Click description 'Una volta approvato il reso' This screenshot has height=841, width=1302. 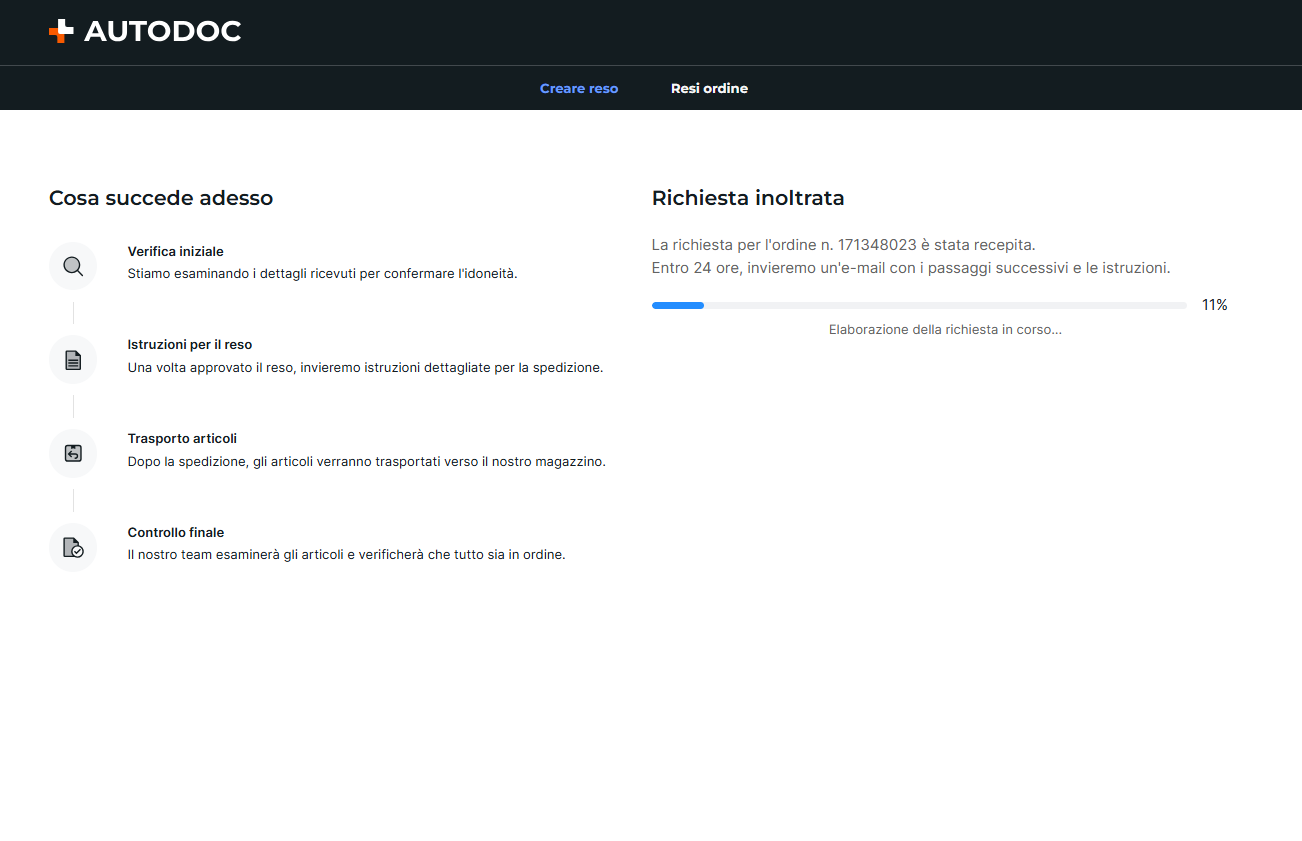click(366, 367)
